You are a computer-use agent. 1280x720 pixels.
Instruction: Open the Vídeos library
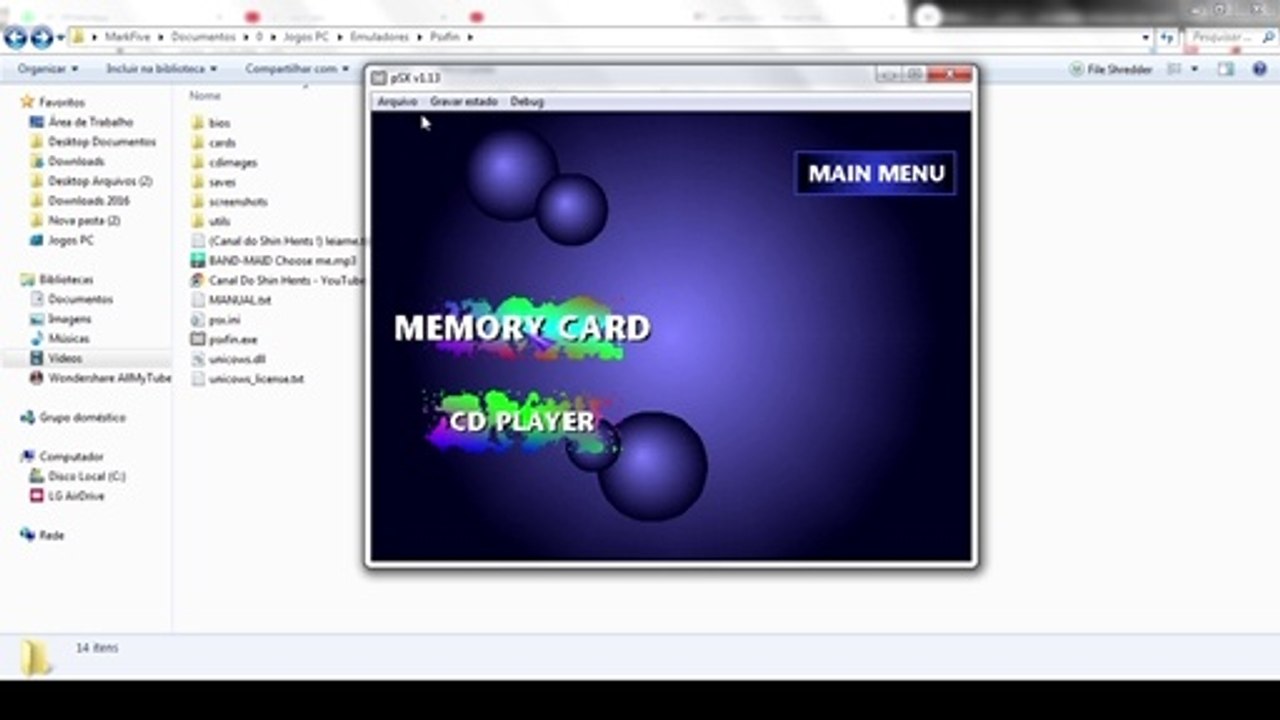point(65,358)
